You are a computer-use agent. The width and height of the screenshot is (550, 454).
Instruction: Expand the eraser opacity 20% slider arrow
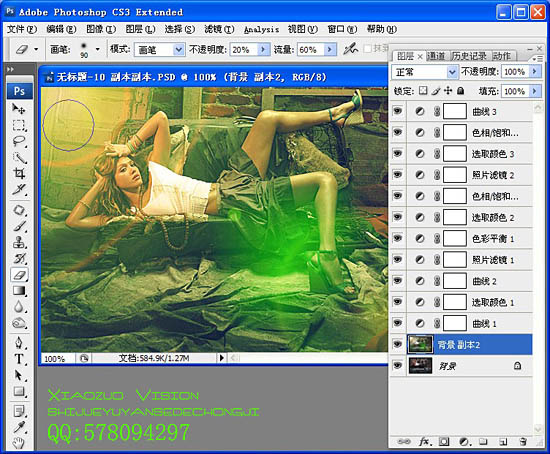coord(263,49)
